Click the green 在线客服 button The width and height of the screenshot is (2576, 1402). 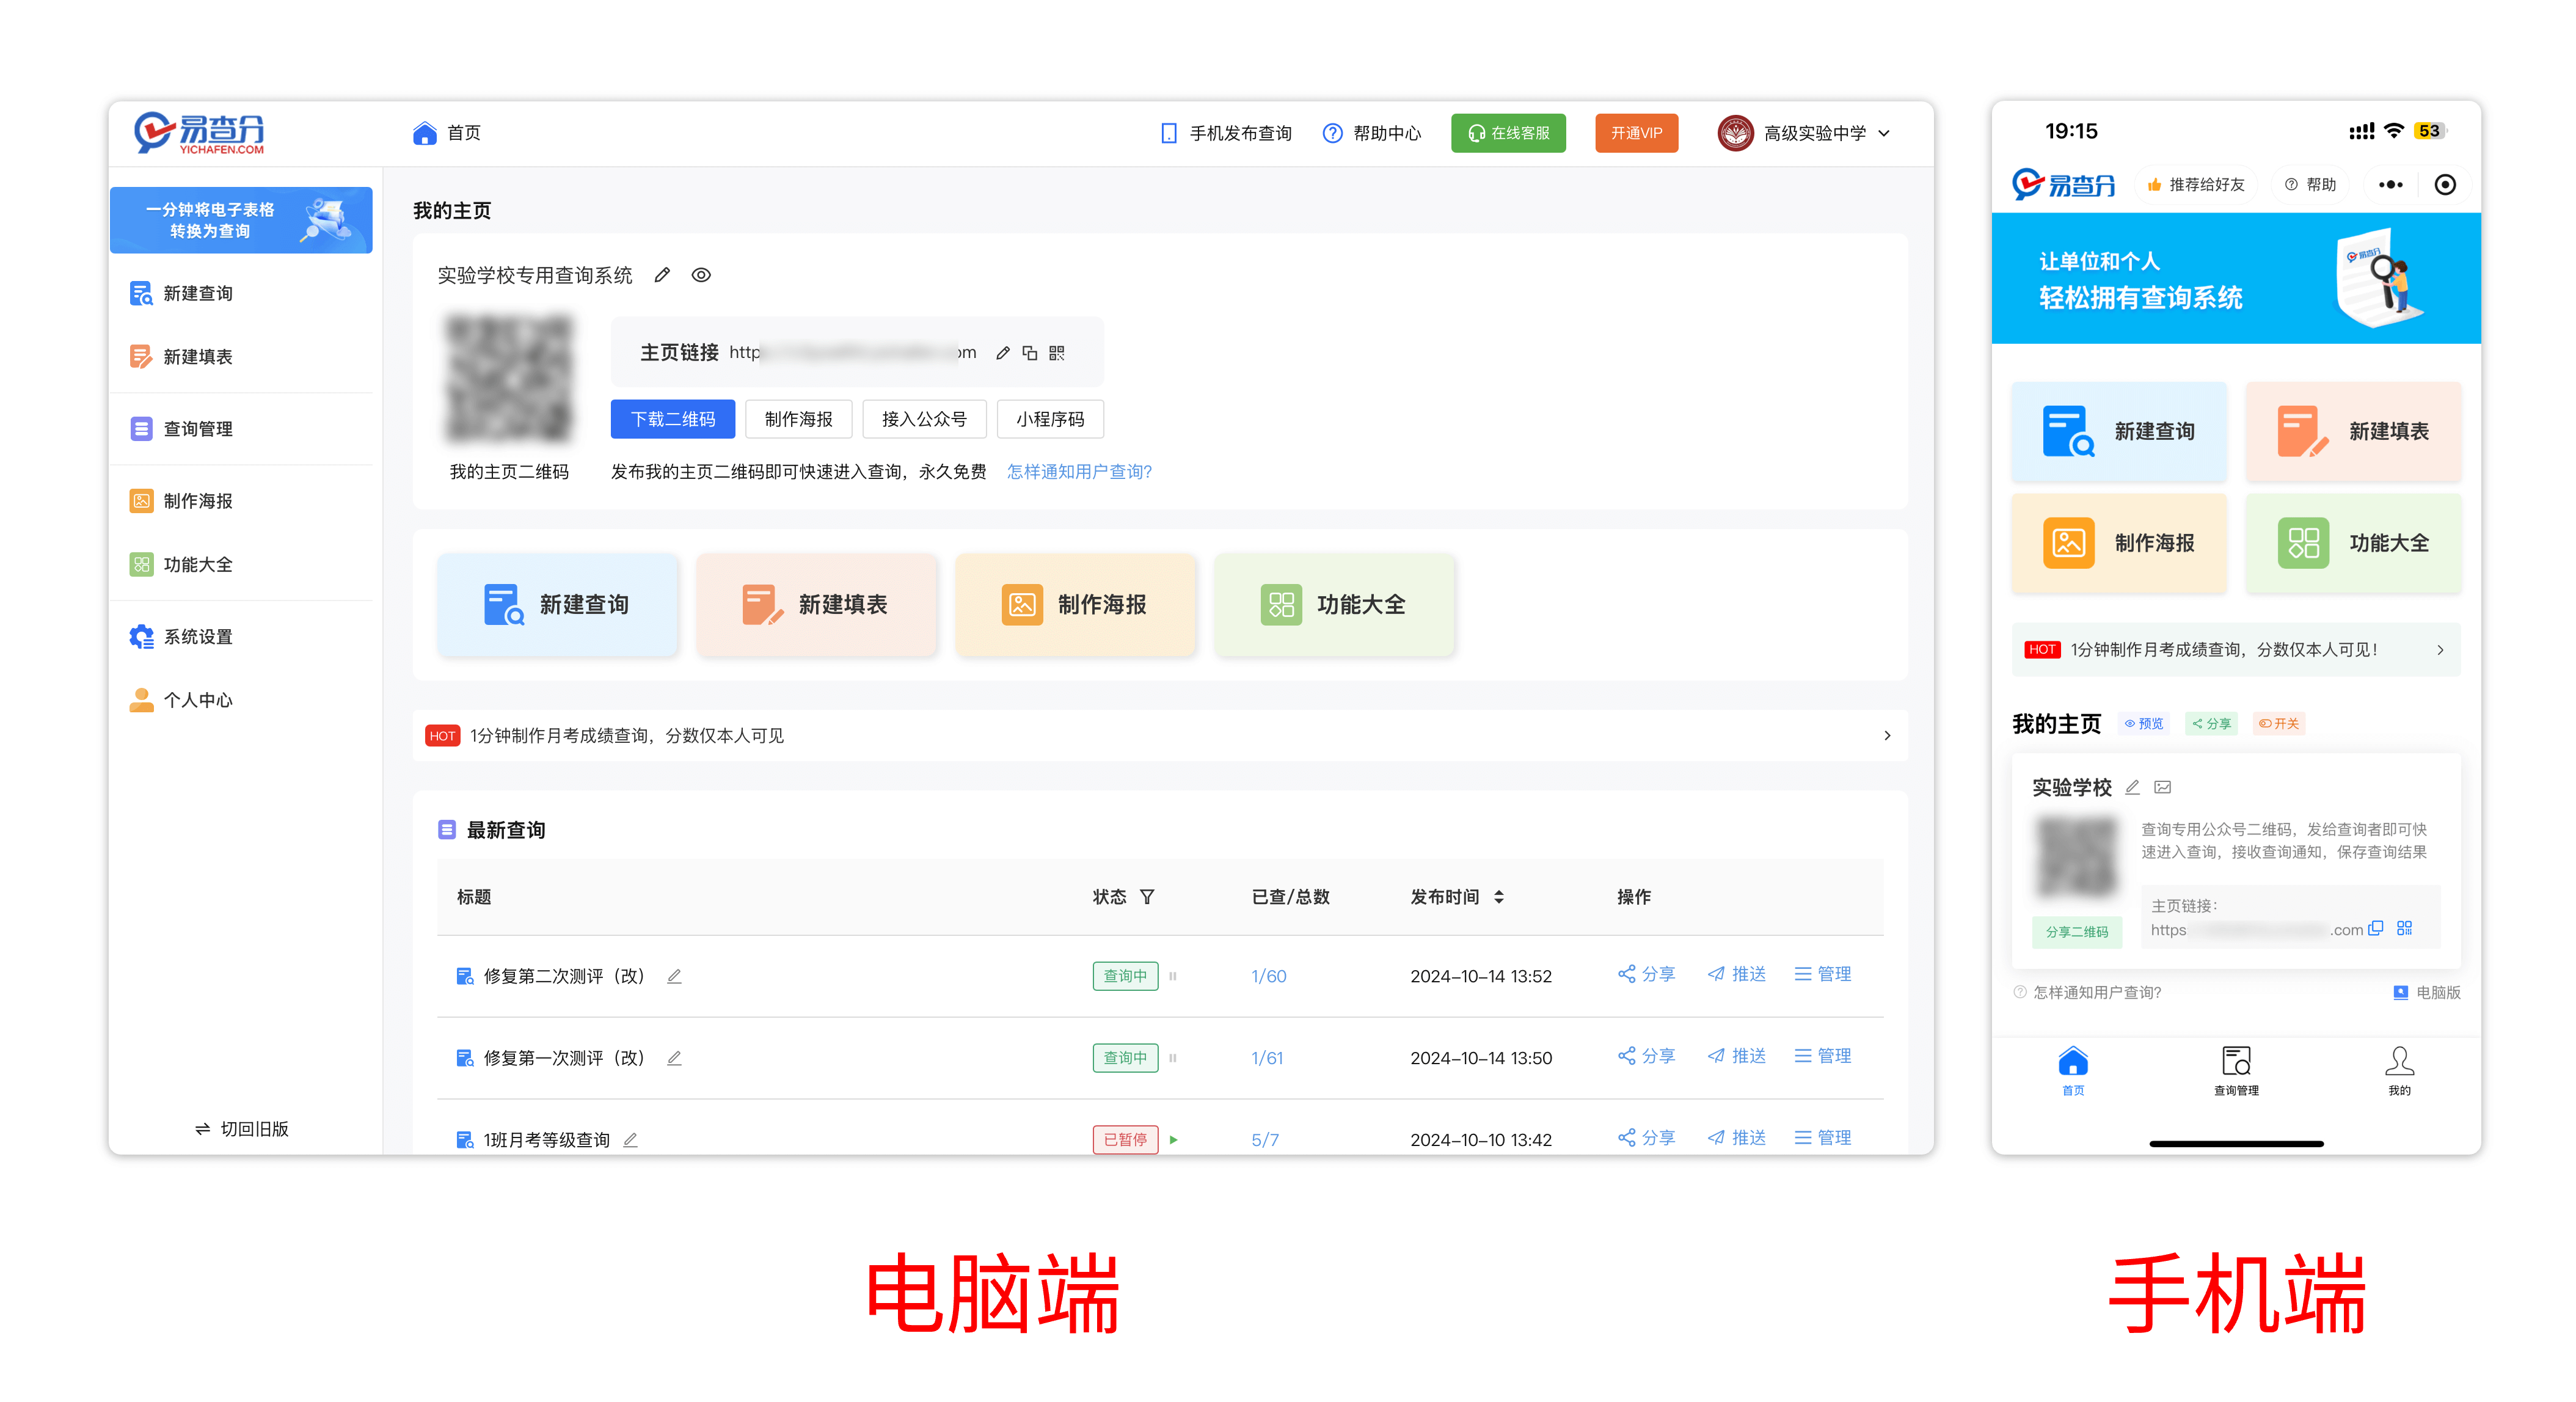click(1508, 133)
